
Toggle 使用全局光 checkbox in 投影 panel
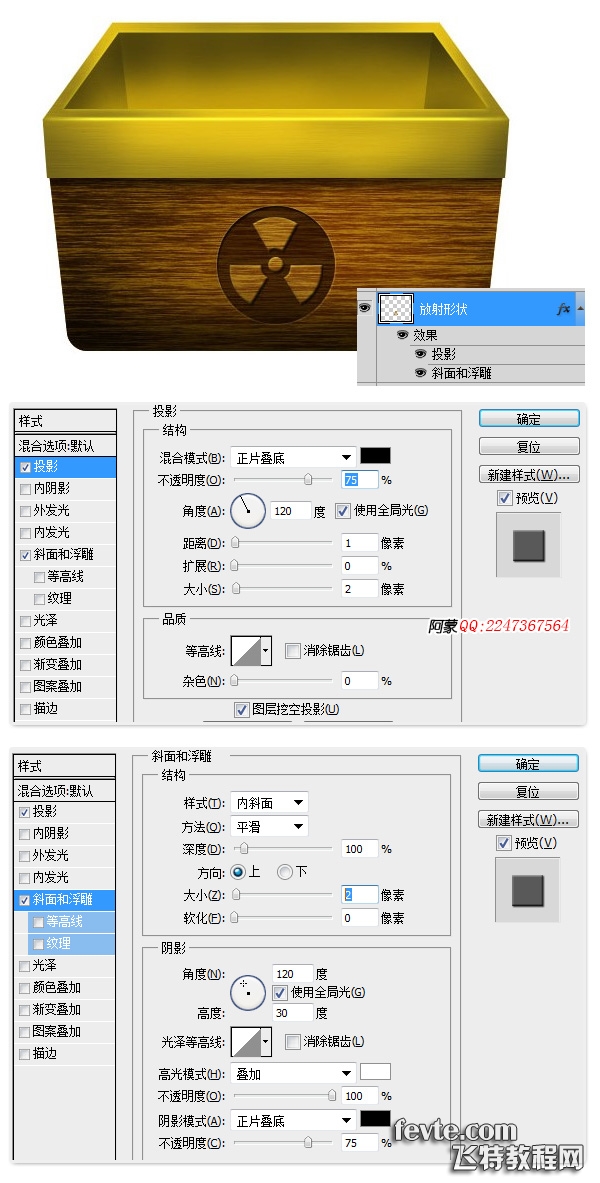pyautogui.click(x=343, y=511)
